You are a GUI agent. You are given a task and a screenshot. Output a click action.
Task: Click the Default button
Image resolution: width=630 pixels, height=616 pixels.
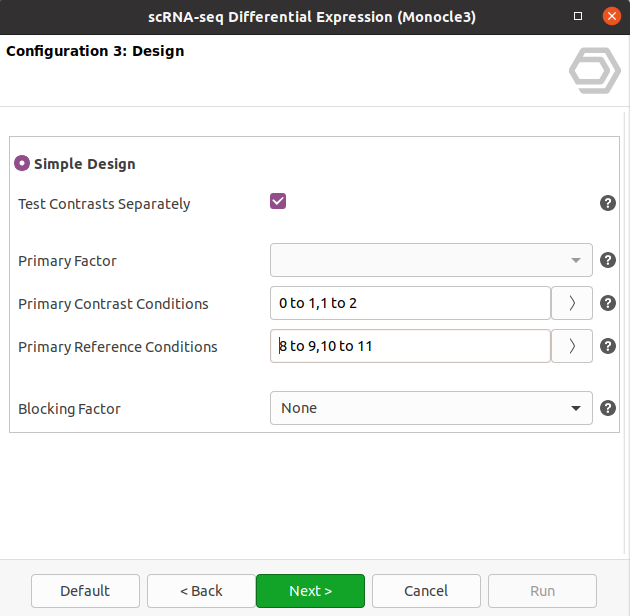pyautogui.click(x=85, y=591)
